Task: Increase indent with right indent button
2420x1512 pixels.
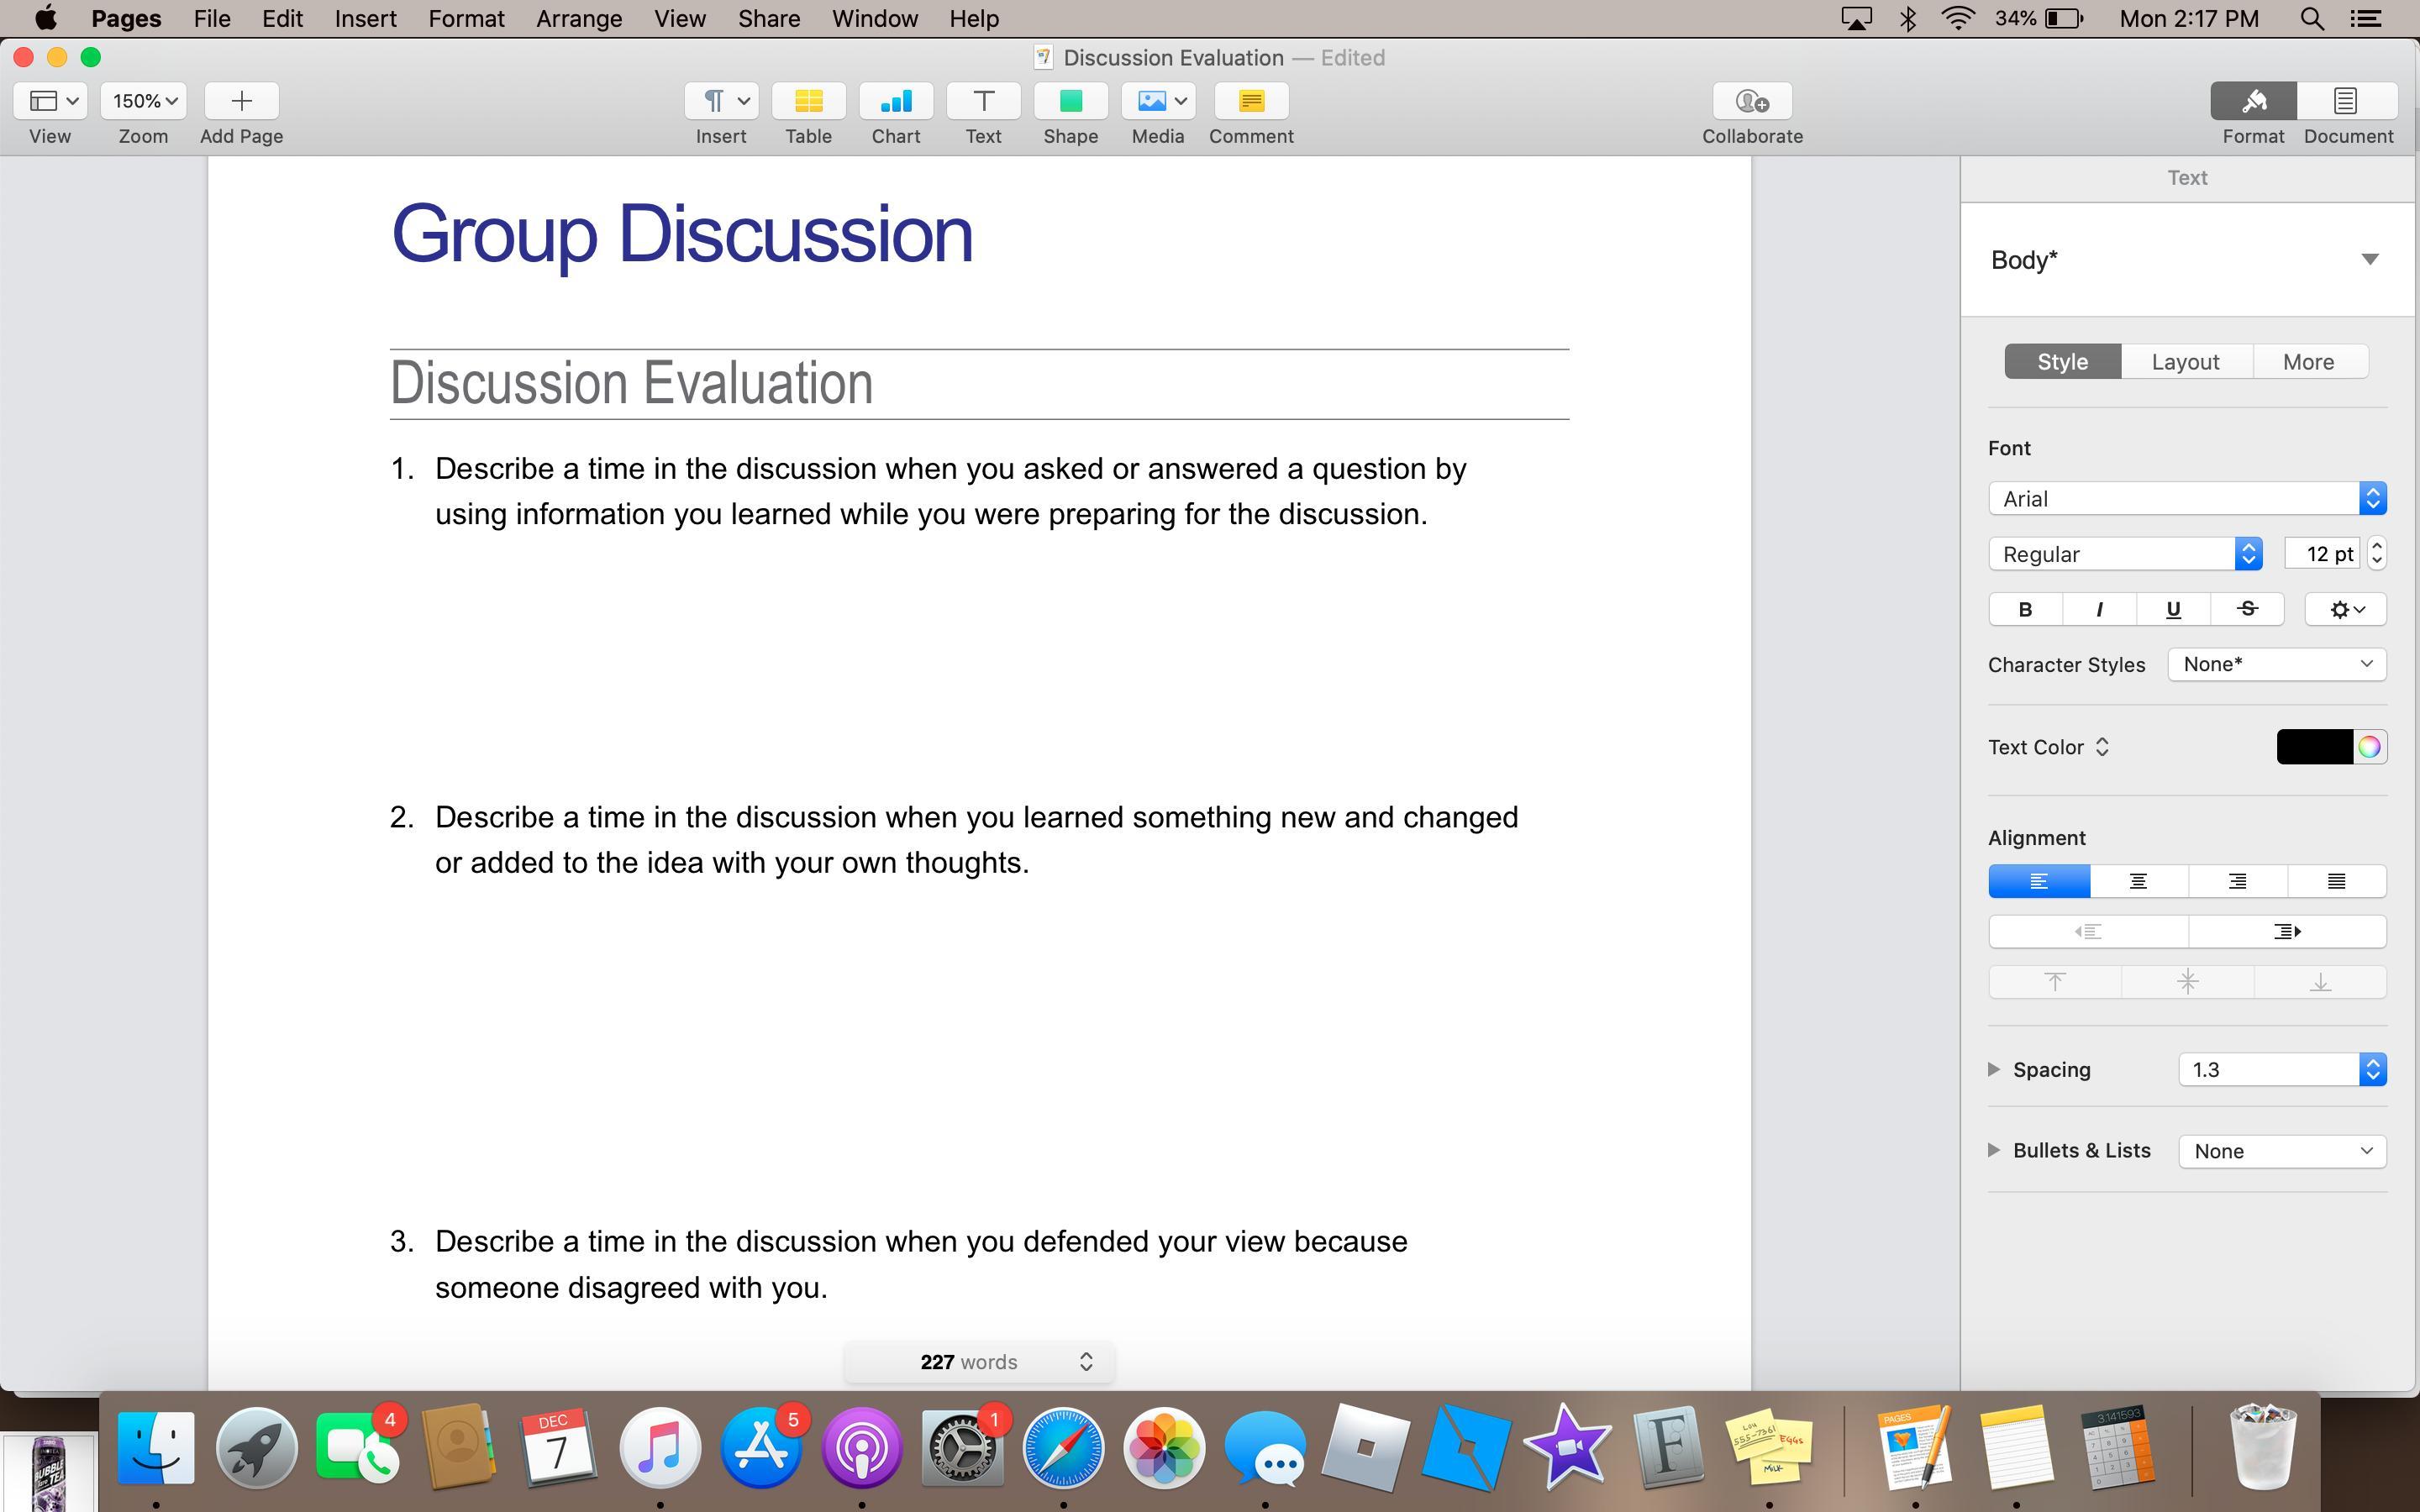Action: point(2286,931)
